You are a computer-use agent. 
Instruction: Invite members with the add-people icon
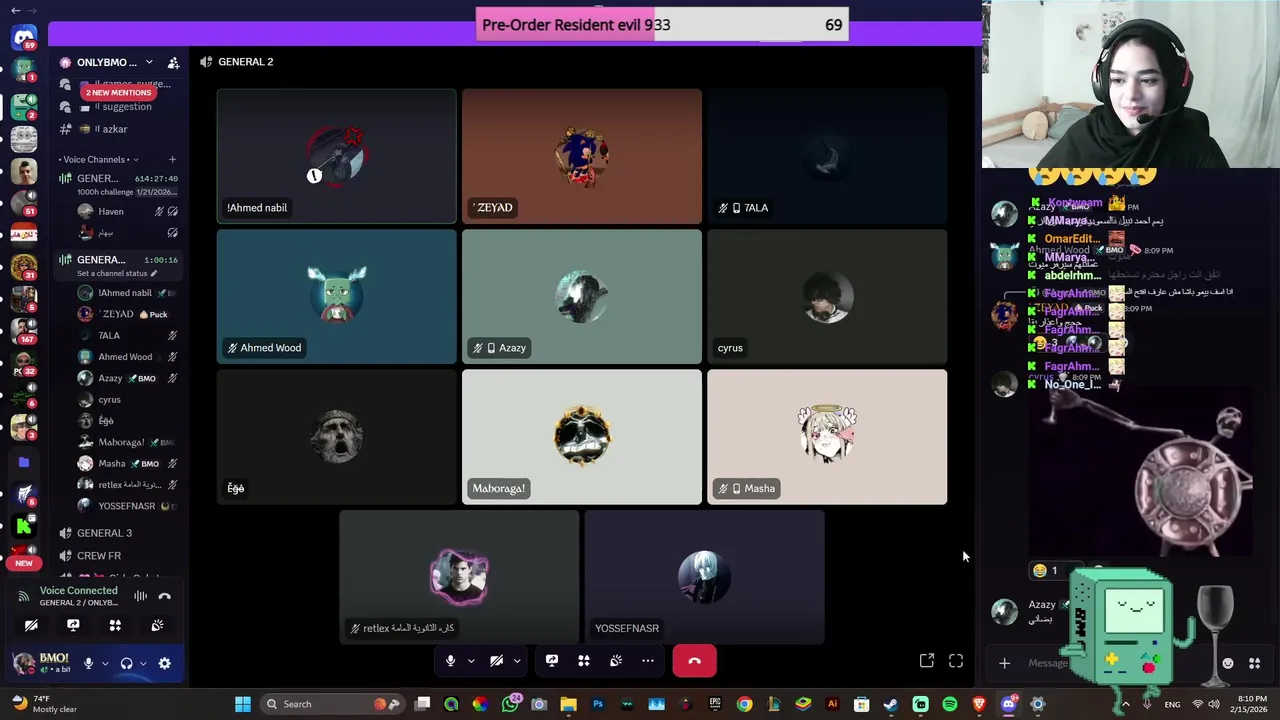pos(173,62)
